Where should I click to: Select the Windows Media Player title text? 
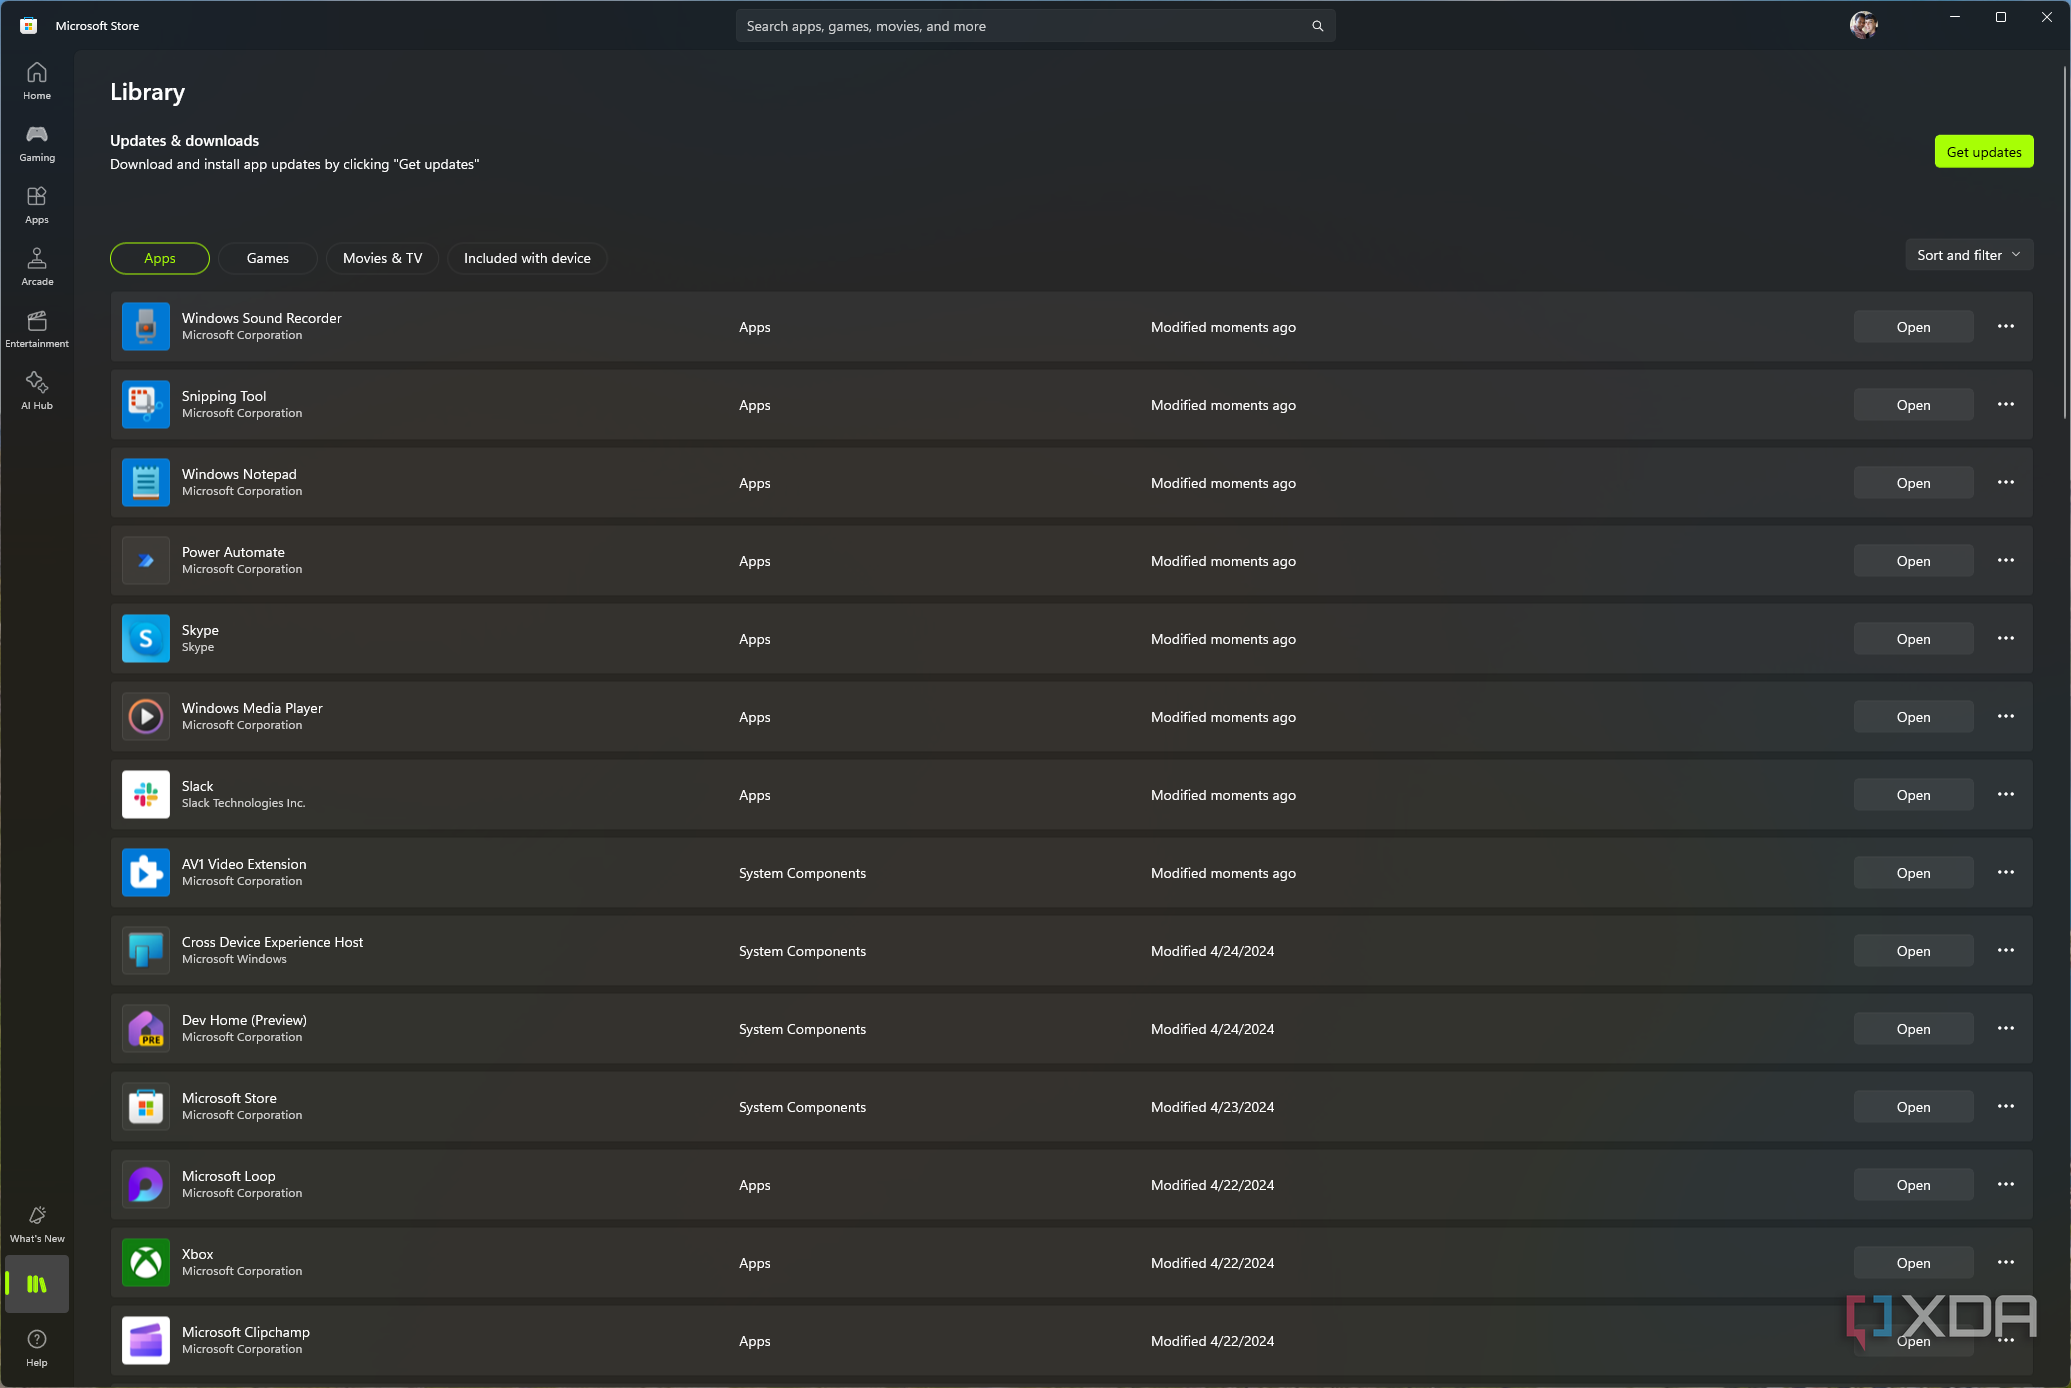pyautogui.click(x=252, y=708)
